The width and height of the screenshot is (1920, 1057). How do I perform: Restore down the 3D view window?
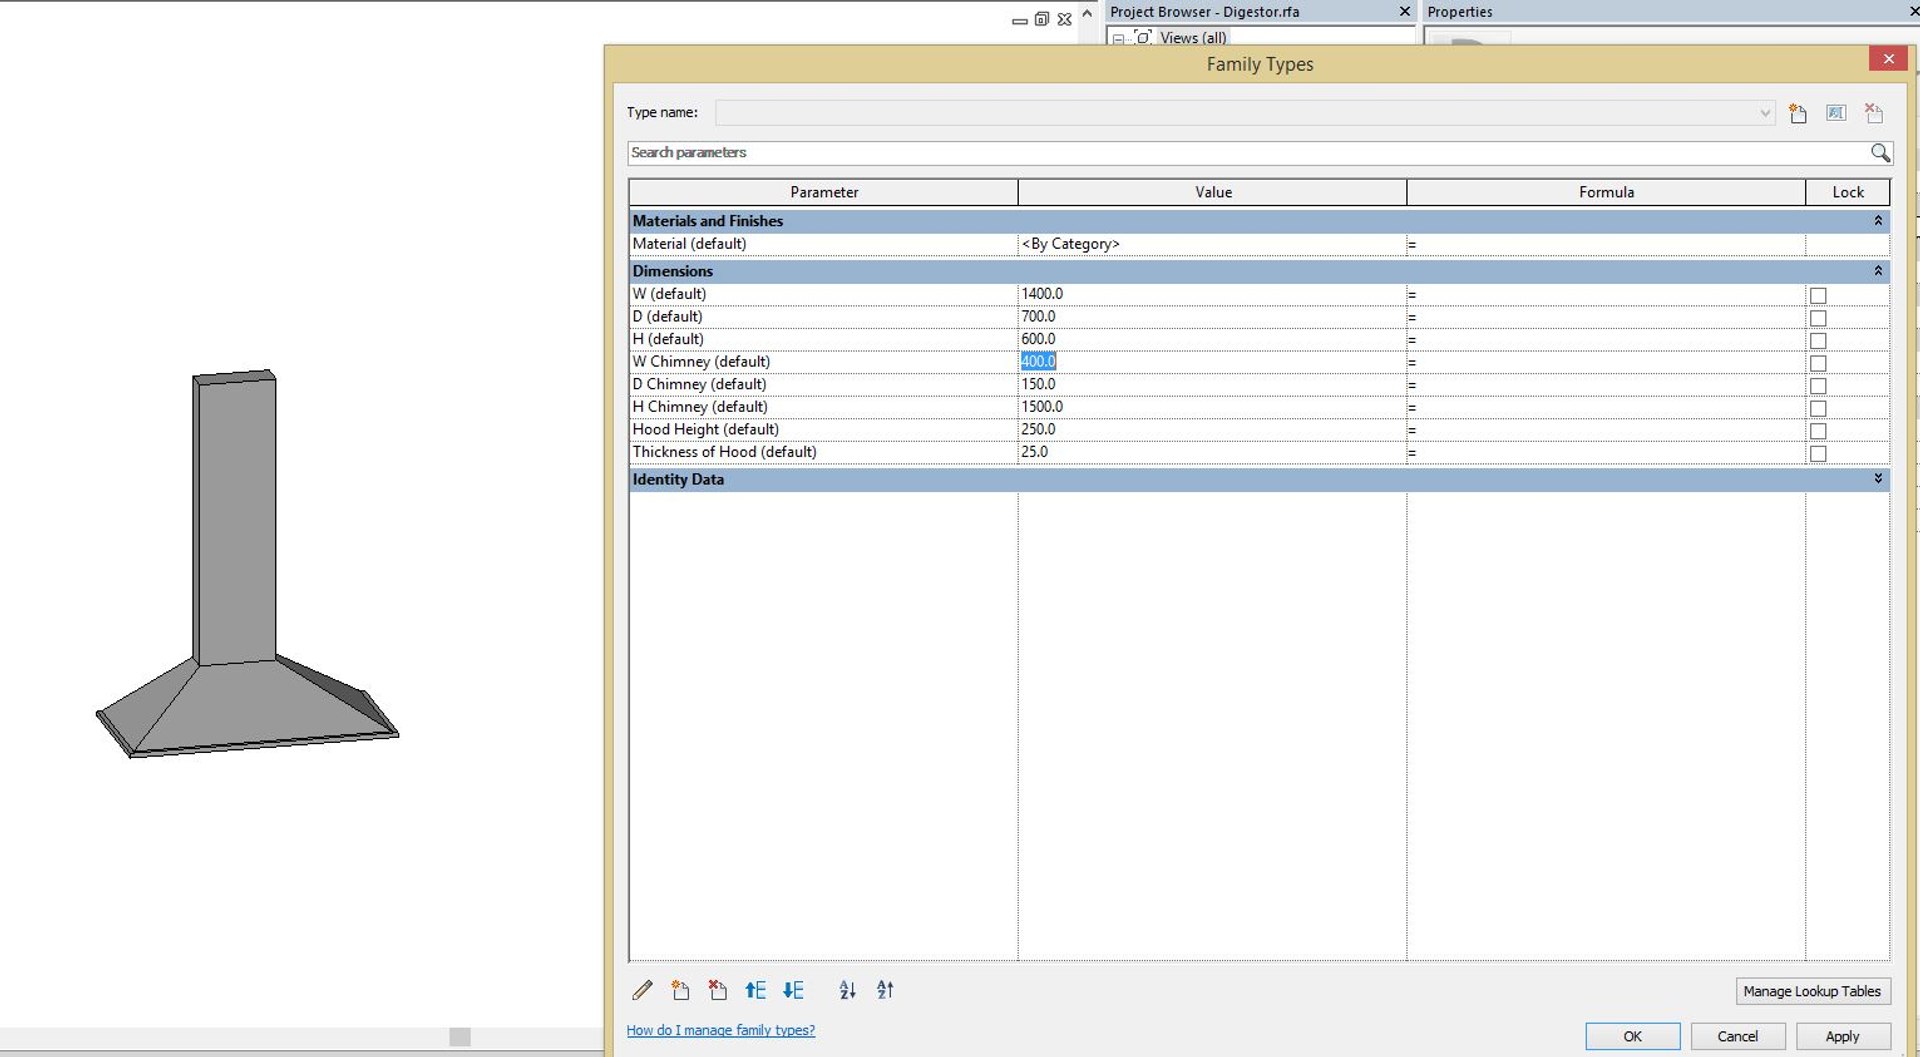pyautogui.click(x=1042, y=19)
